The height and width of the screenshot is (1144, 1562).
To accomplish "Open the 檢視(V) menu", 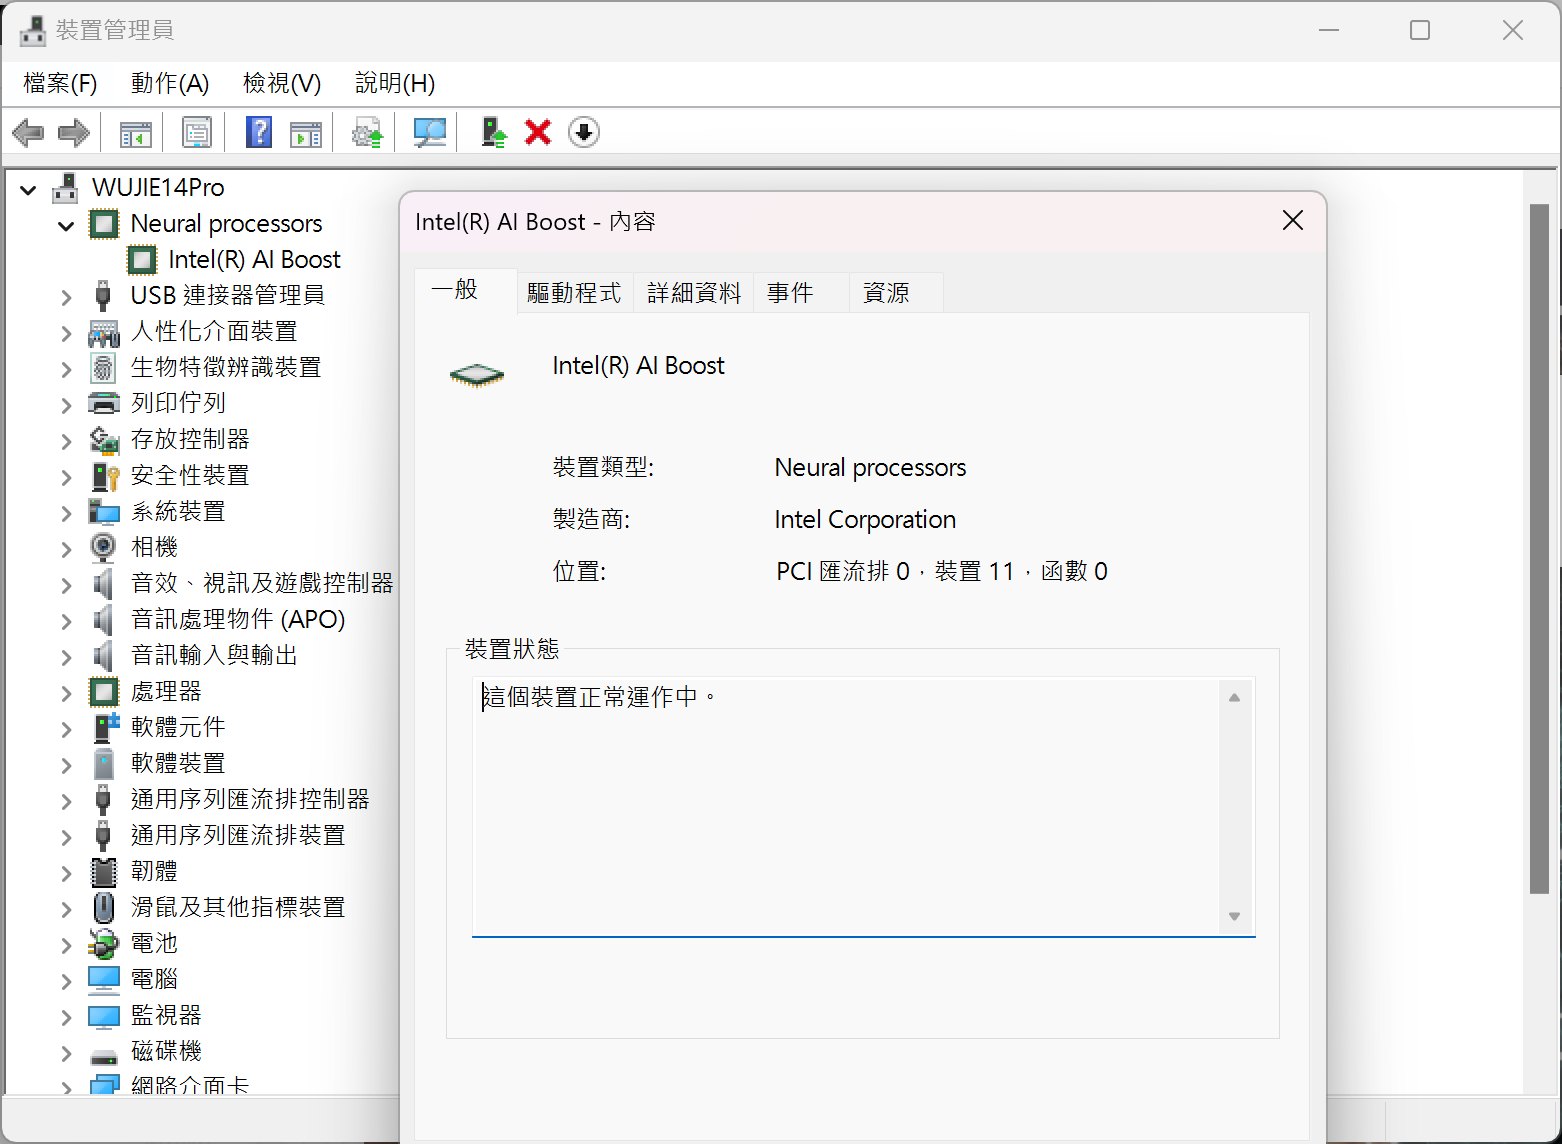I will (282, 83).
